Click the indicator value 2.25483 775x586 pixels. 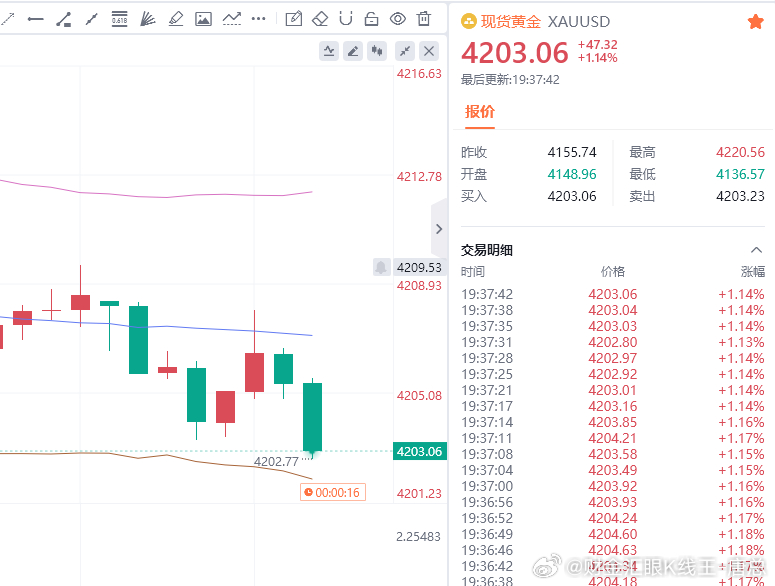(418, 537)
